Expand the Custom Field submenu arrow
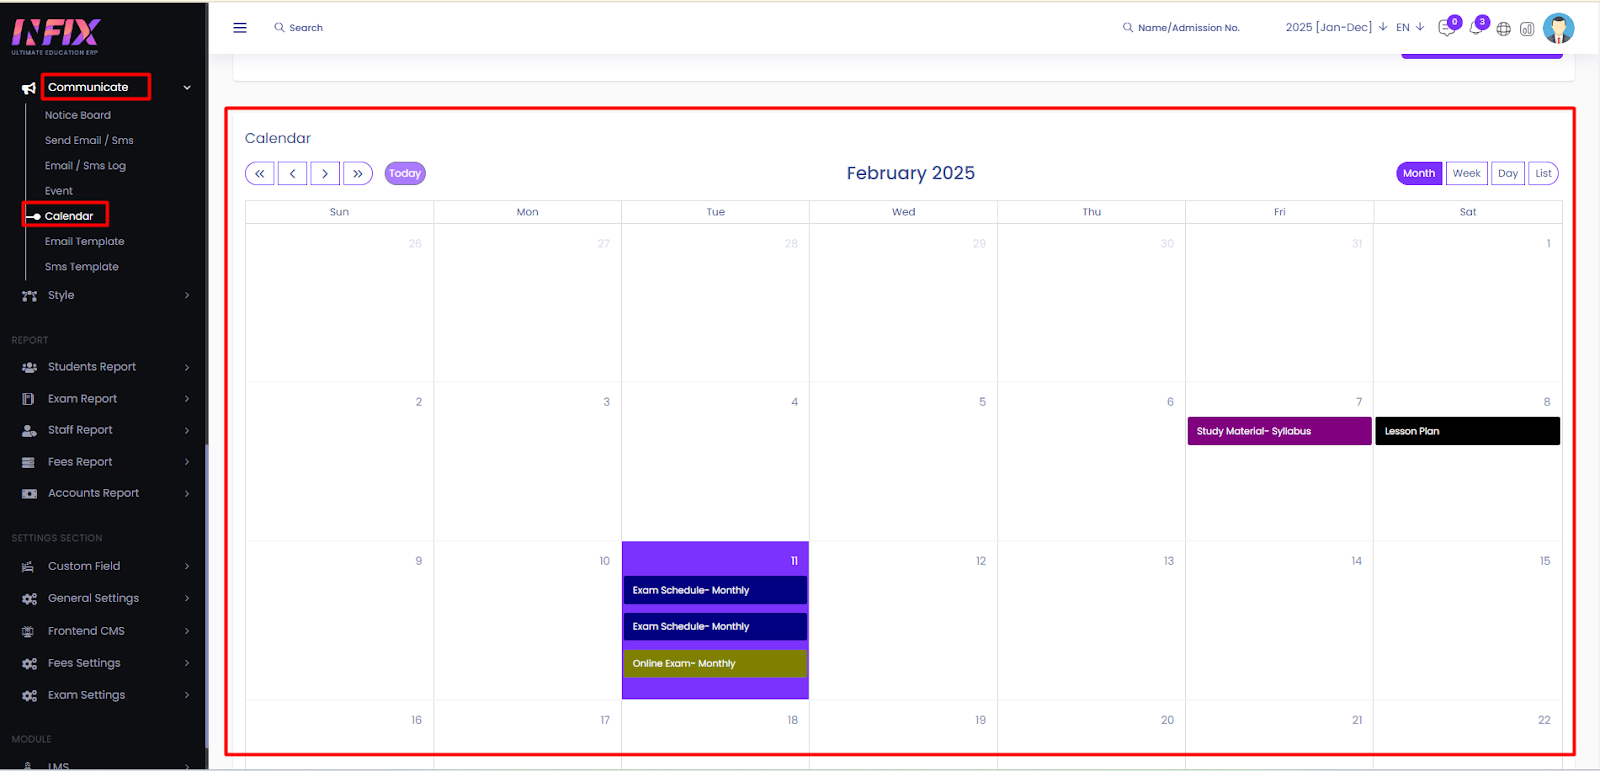 tap(187, 567)
